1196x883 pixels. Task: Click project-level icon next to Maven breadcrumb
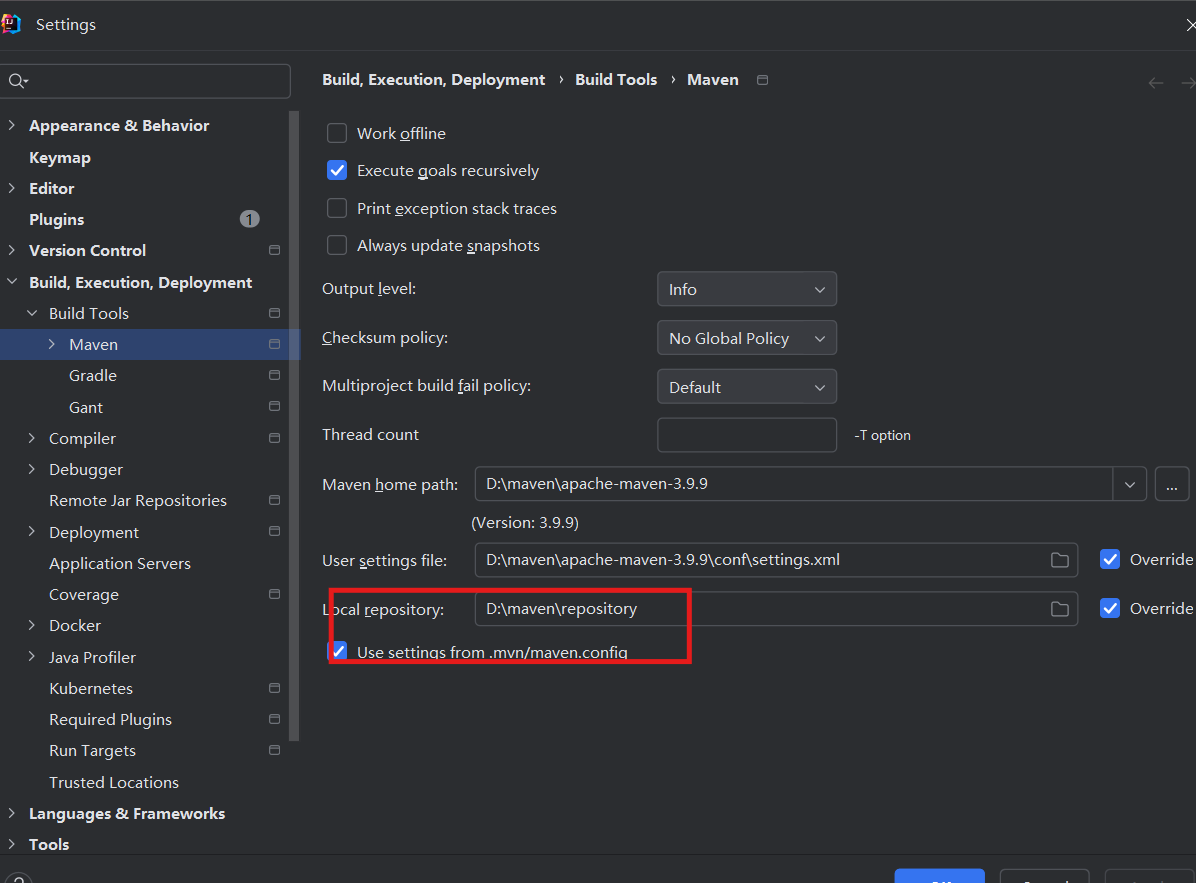(762, 80)
